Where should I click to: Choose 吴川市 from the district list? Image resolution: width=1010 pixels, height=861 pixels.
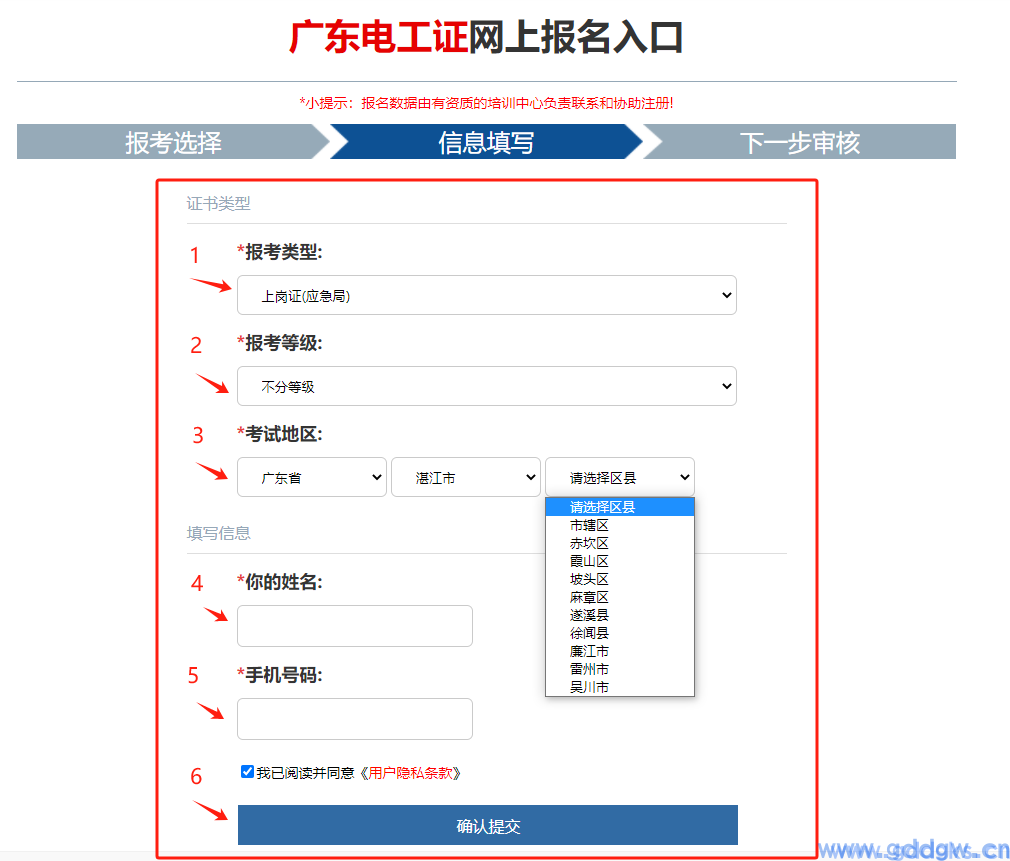(x=620, y=687)
